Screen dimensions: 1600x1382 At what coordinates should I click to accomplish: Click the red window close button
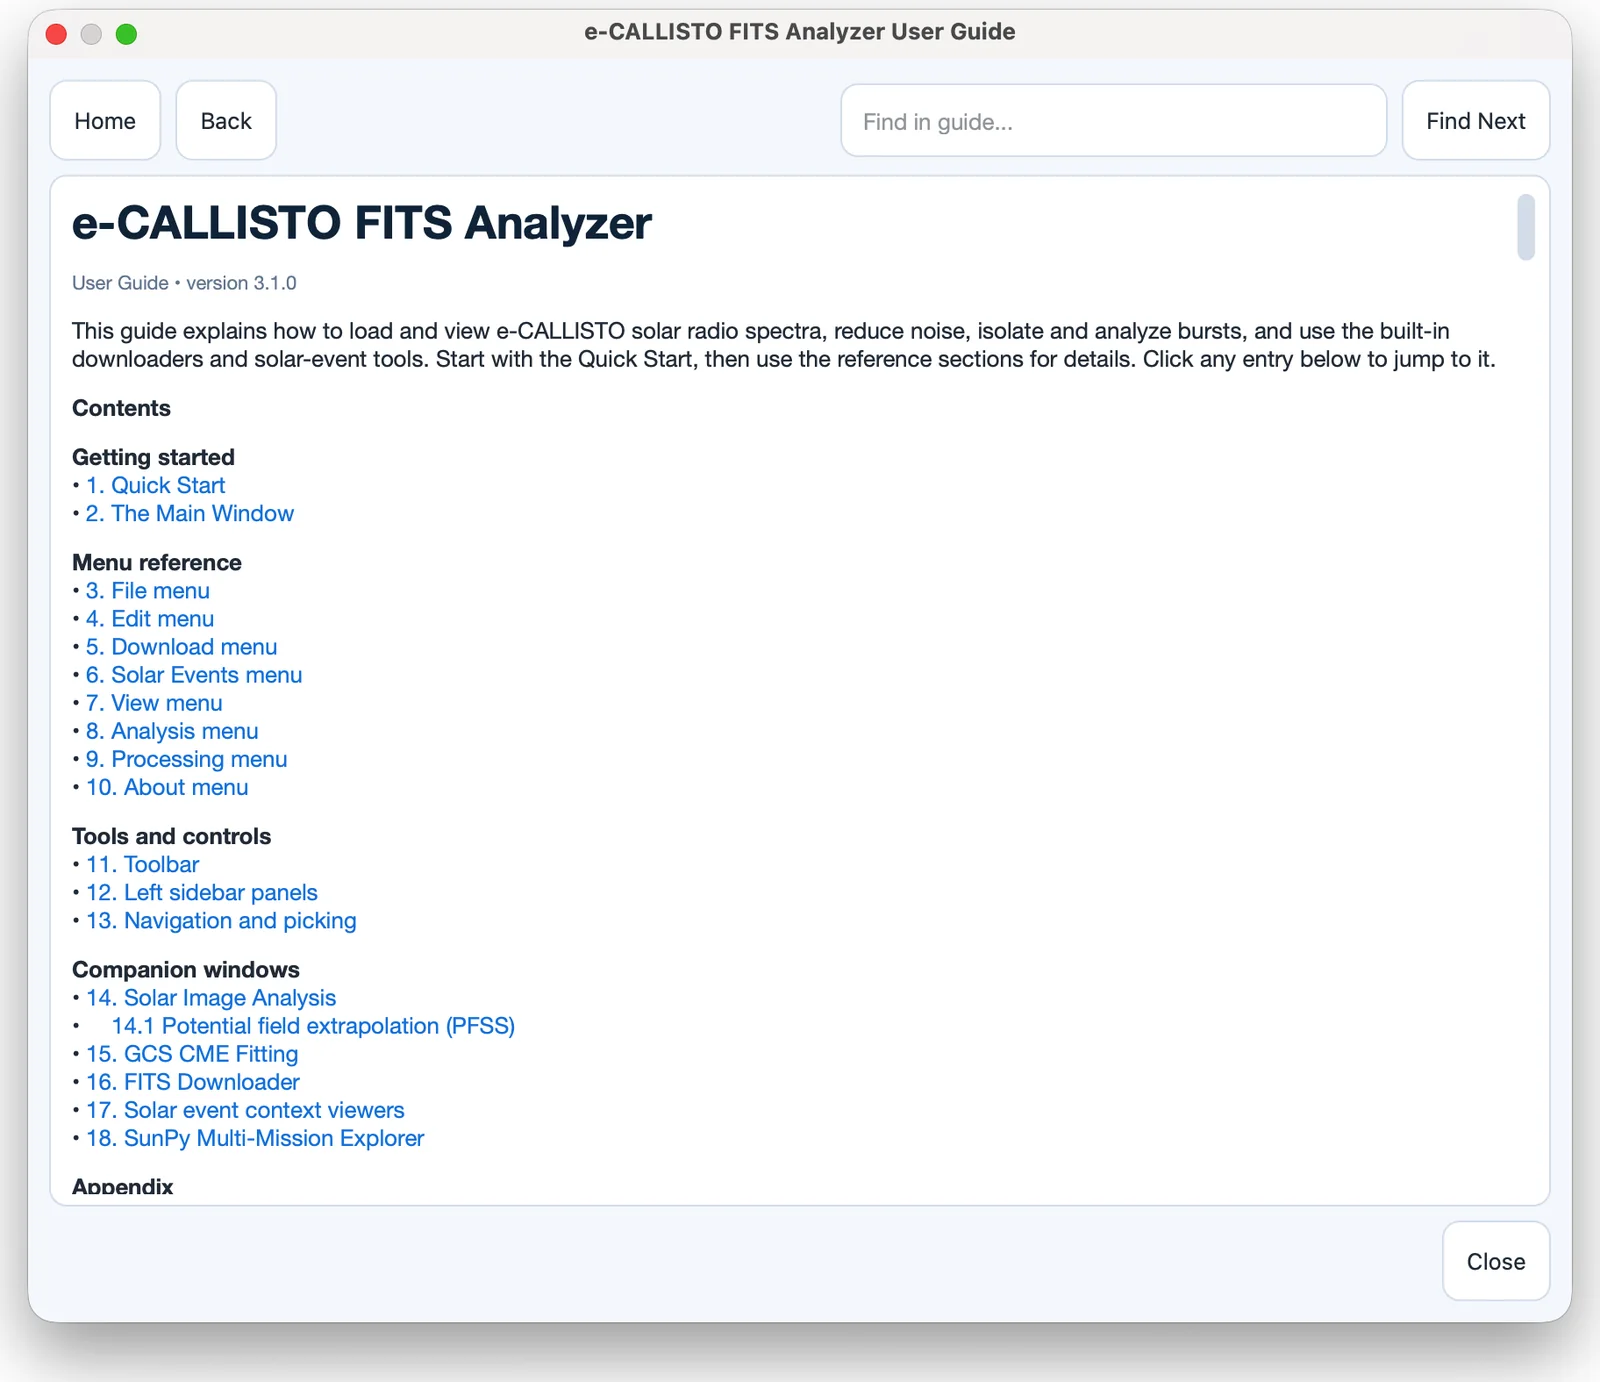click(57, 34)
